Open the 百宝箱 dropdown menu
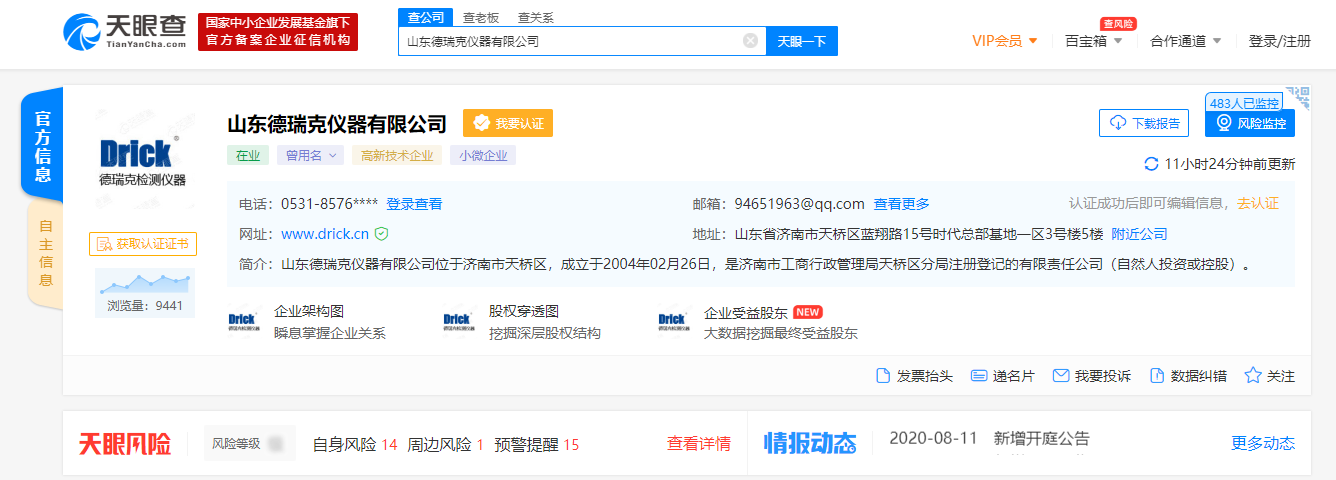 [1093, 41]
